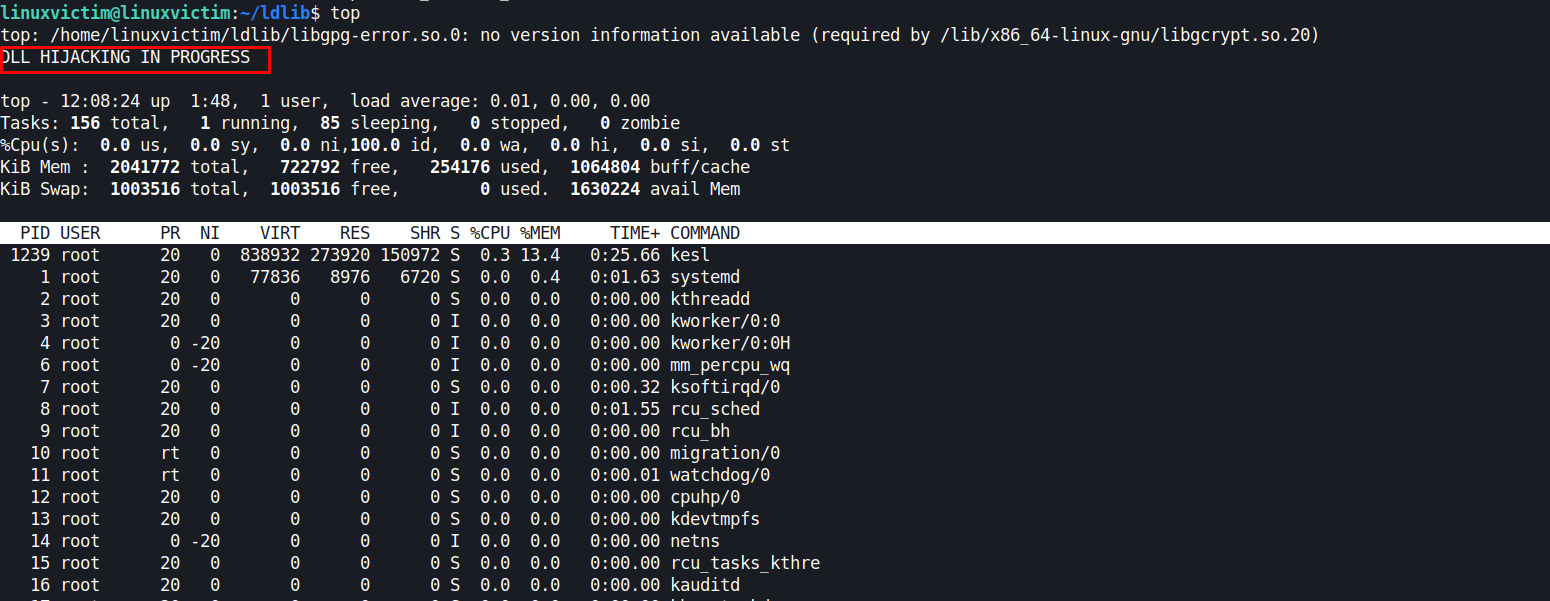Click the PID column header
This screenshot has width=1550, height=601.
pyautogui.click(x=34, y=232)
